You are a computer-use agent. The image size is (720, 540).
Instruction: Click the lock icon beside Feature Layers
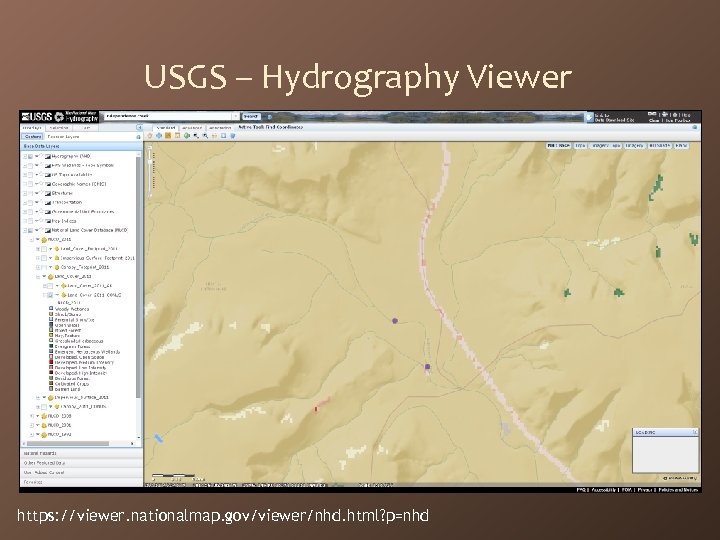138,137
